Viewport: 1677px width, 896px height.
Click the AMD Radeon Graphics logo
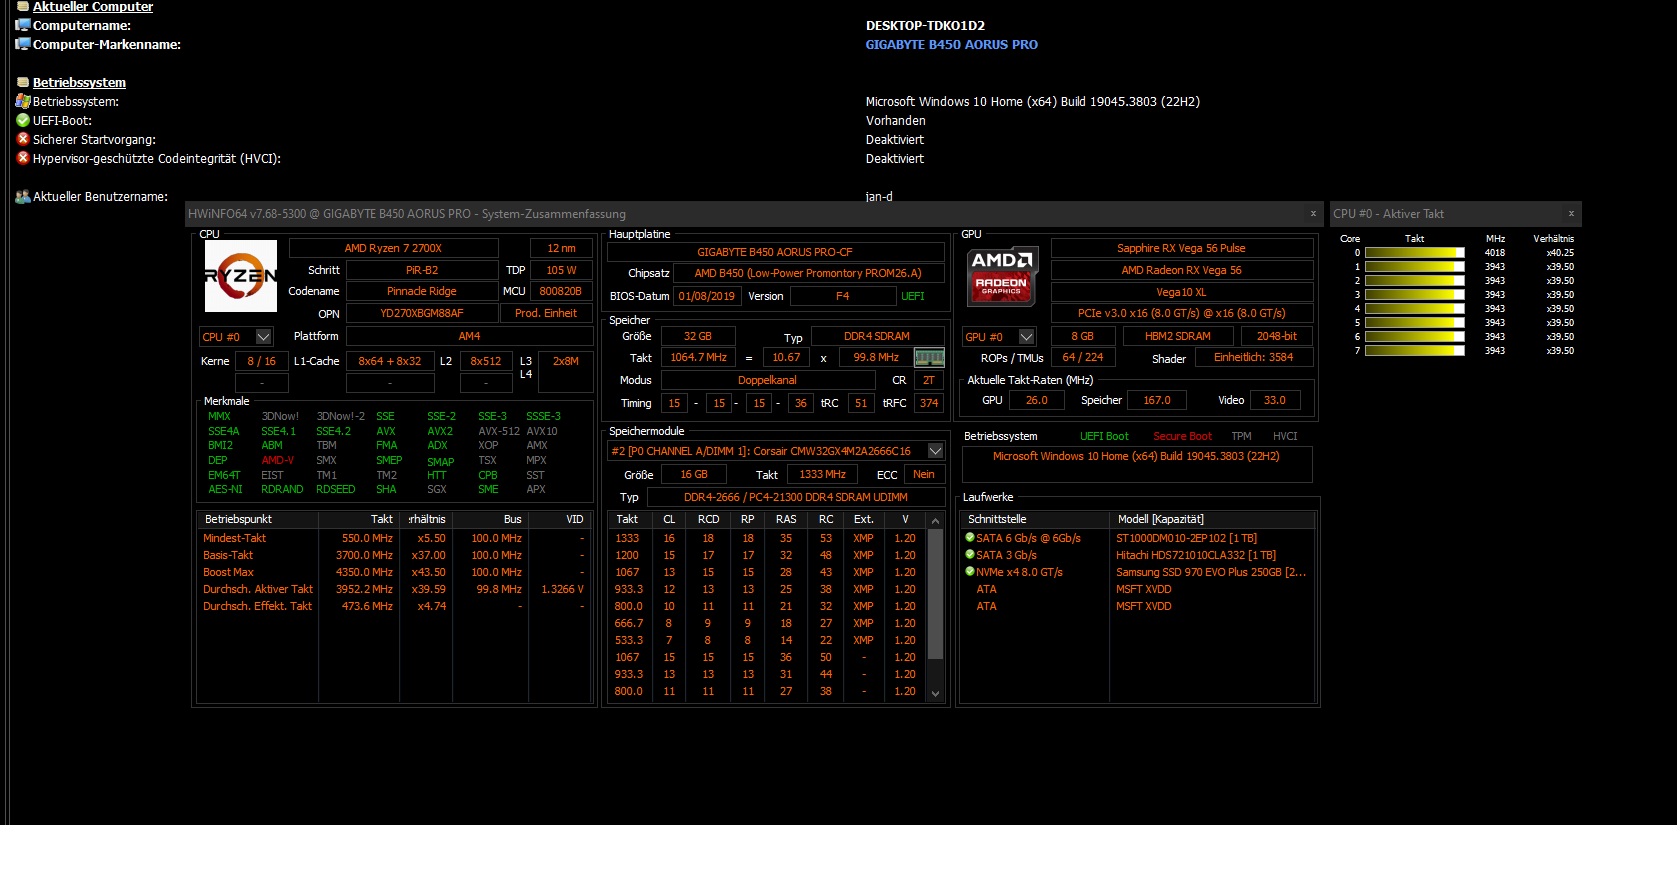point(1002,275)
